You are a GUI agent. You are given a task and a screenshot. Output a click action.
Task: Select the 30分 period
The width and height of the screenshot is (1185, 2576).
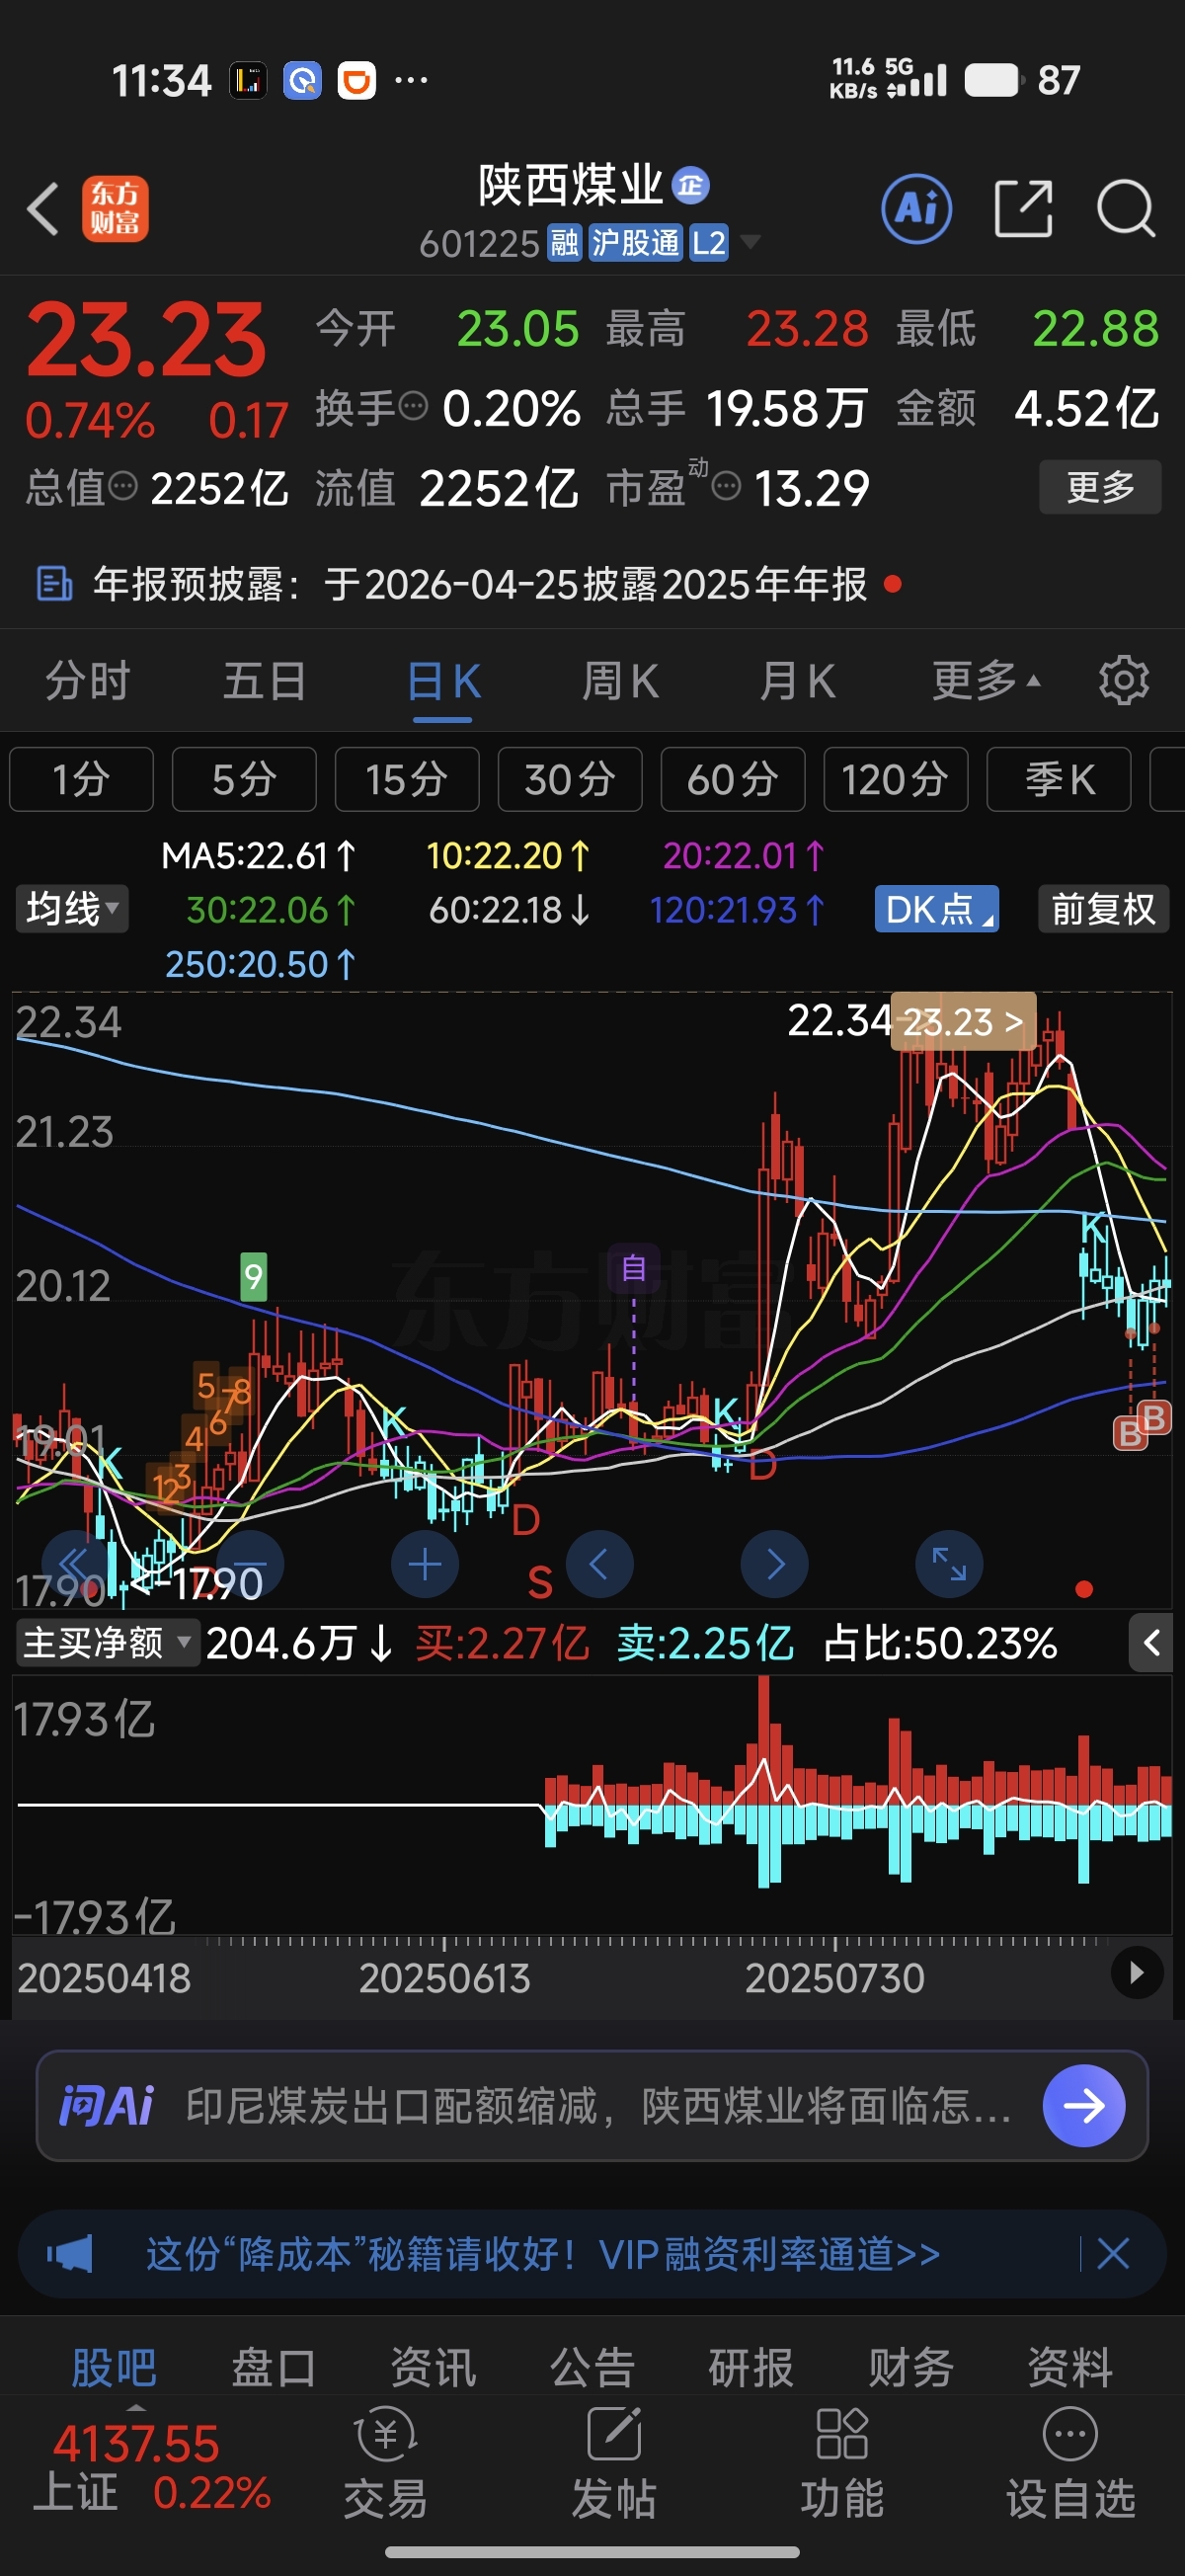tap(570, 779)
